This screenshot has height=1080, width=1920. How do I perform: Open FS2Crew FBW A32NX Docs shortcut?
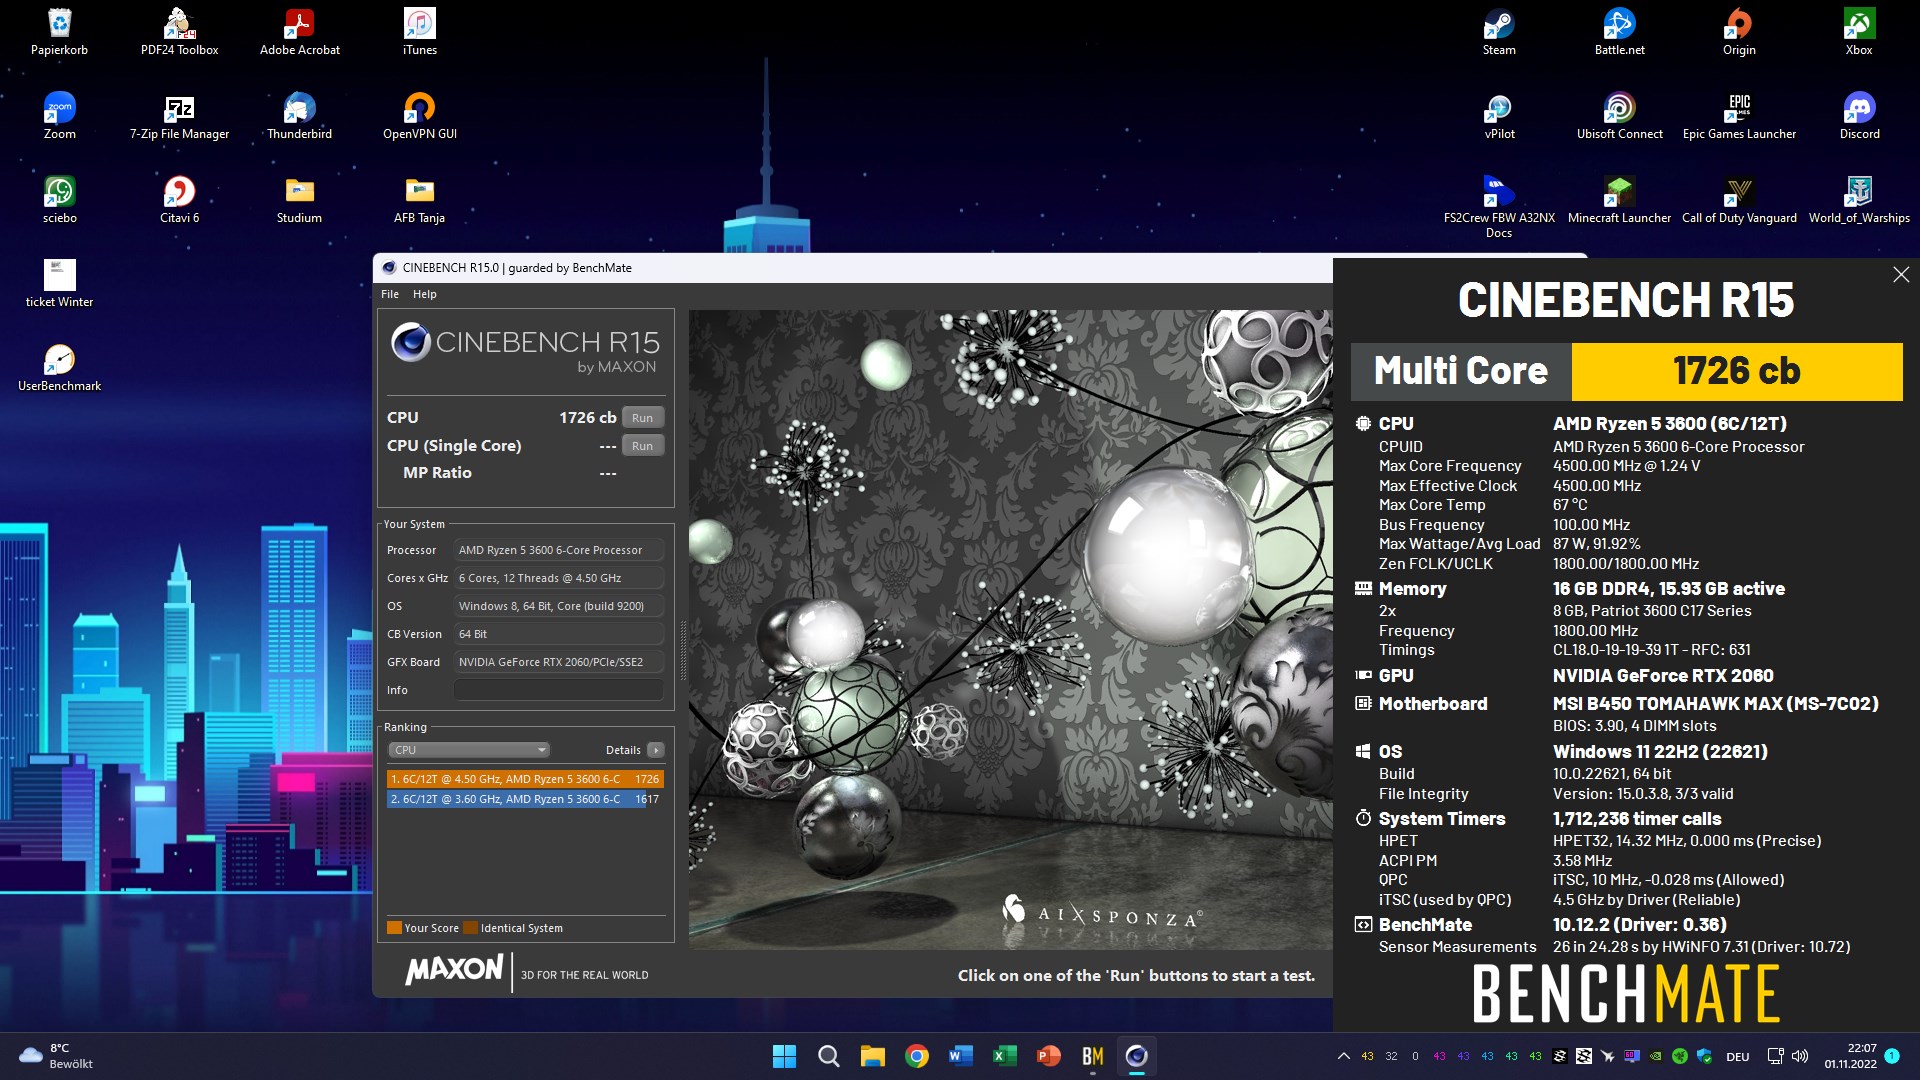(1499, 206)
